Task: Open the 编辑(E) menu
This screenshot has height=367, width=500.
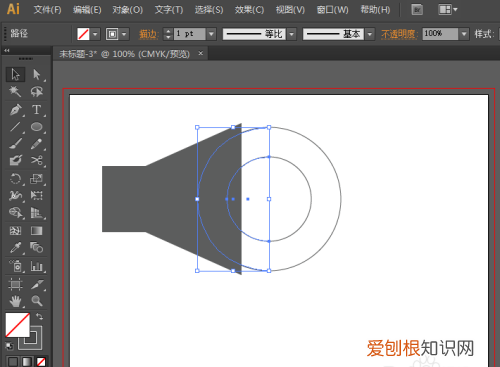Action: (87, 10)
